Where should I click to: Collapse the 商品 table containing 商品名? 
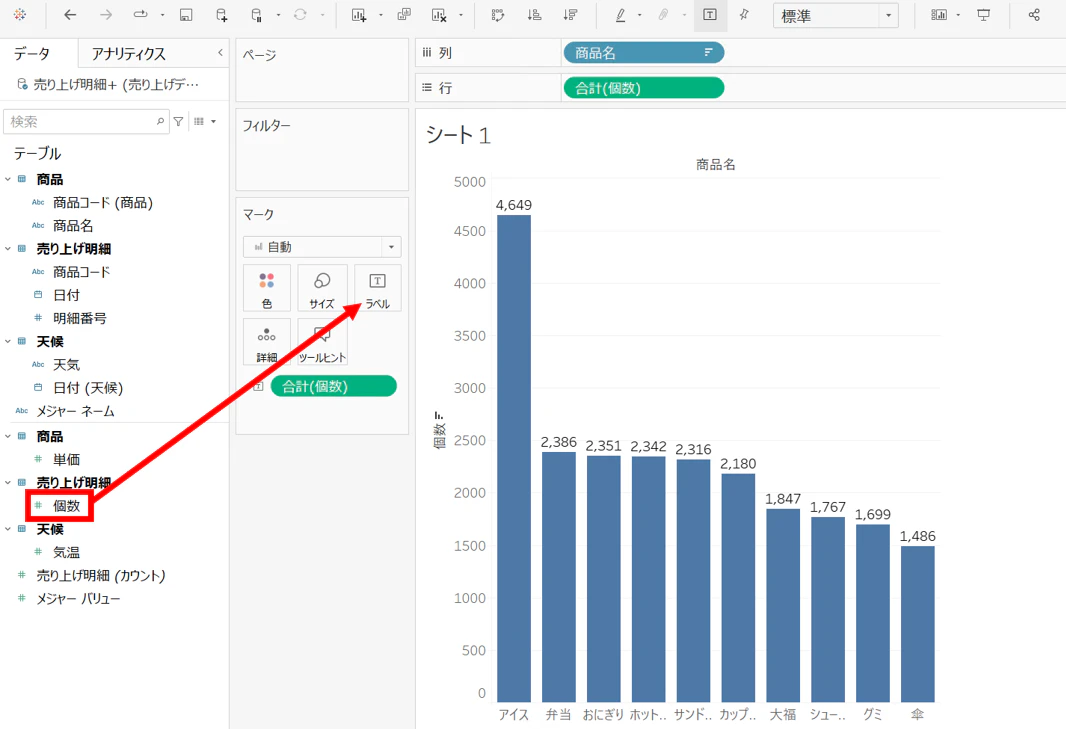8,180
